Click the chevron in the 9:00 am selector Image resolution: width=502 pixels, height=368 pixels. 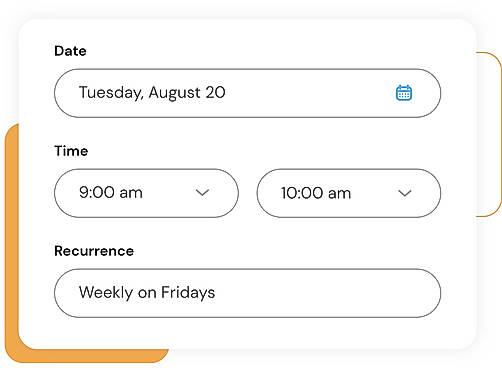tap(202, 193)
